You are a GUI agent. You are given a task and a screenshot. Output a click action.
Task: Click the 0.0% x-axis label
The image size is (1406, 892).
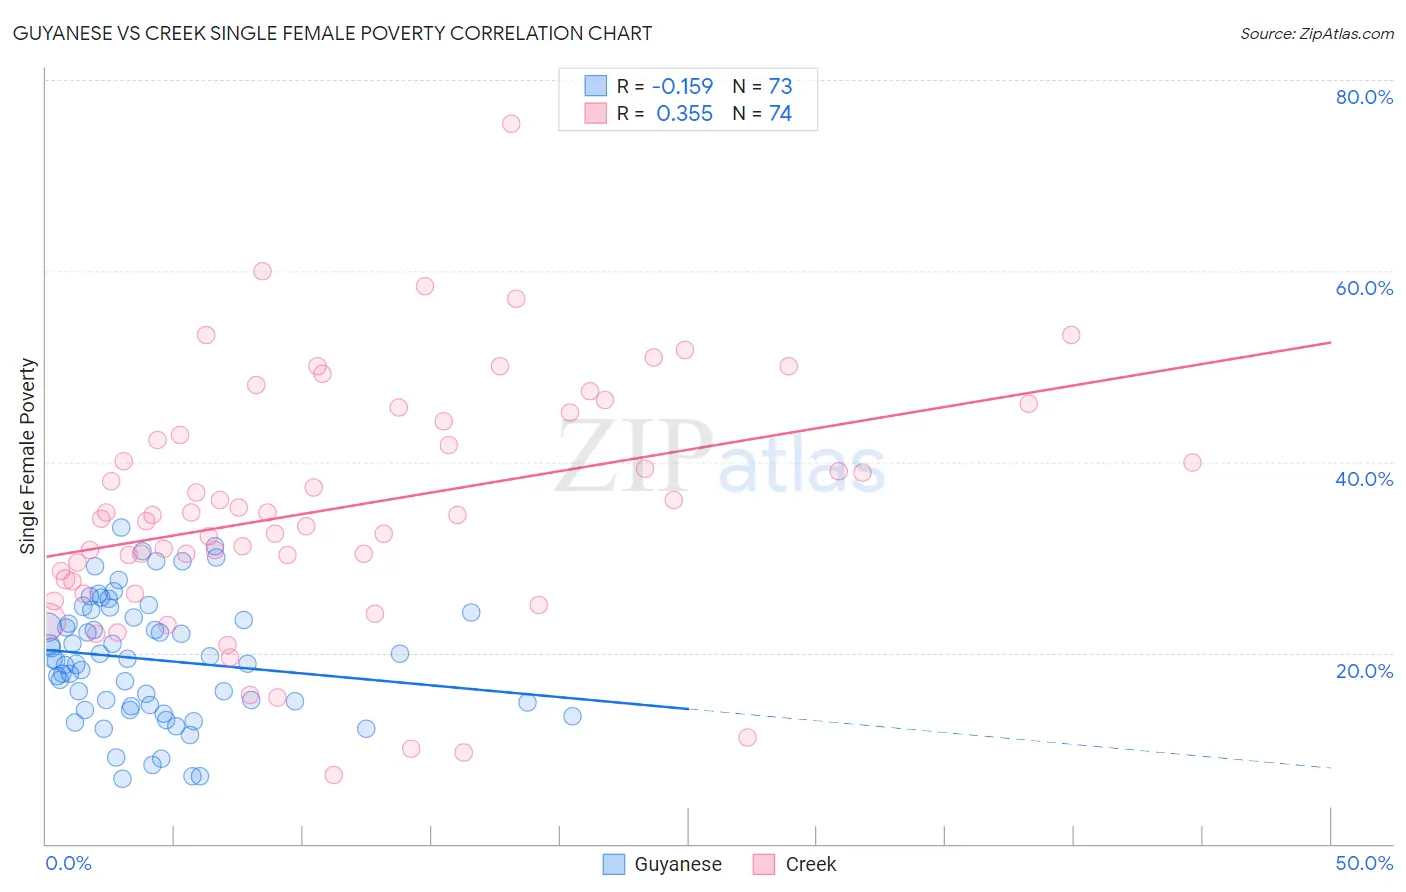[x=68, y=863]
